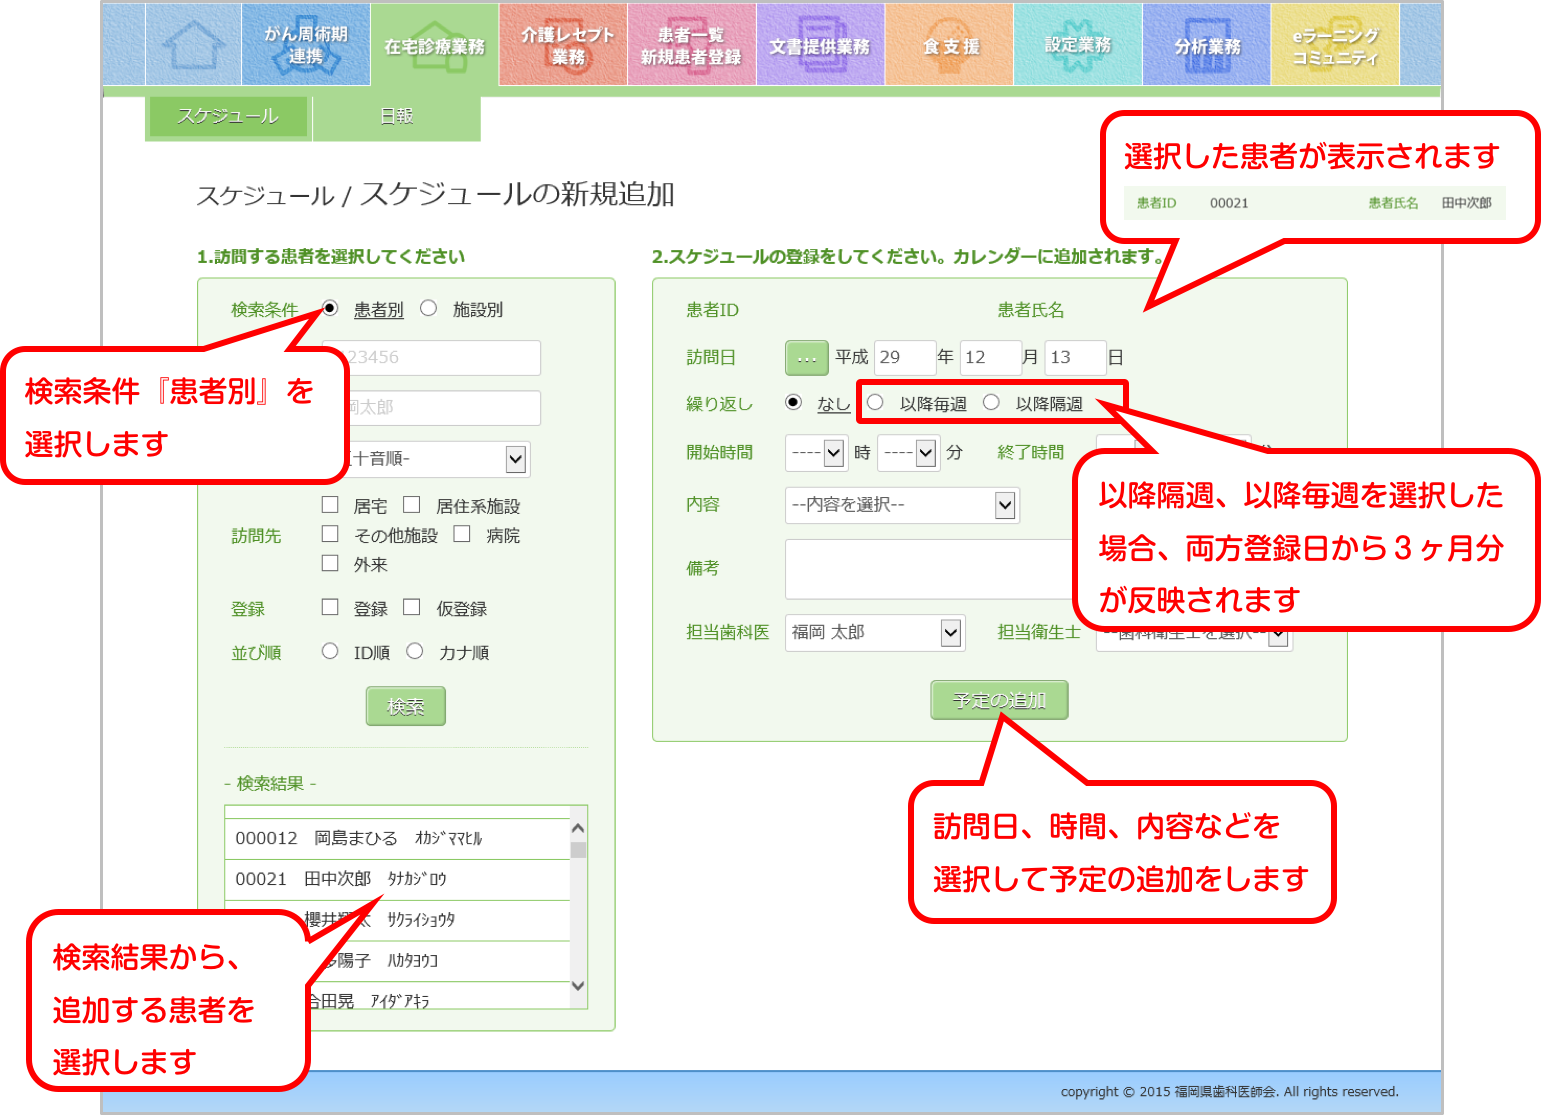Expand the 内容を選択 dropdown

tap(901, 505)
